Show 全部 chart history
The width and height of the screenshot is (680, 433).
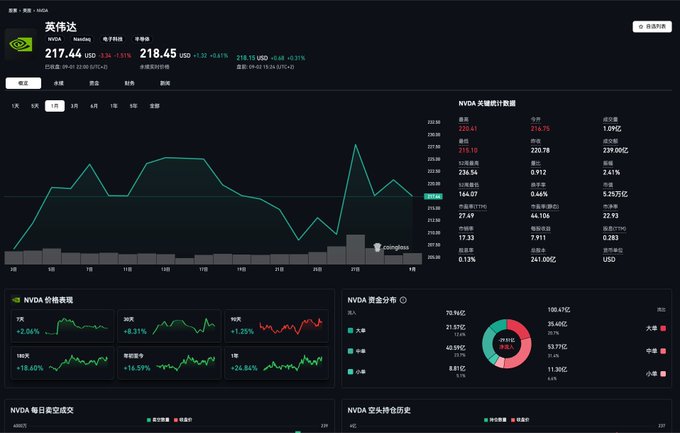coord(154,106)
